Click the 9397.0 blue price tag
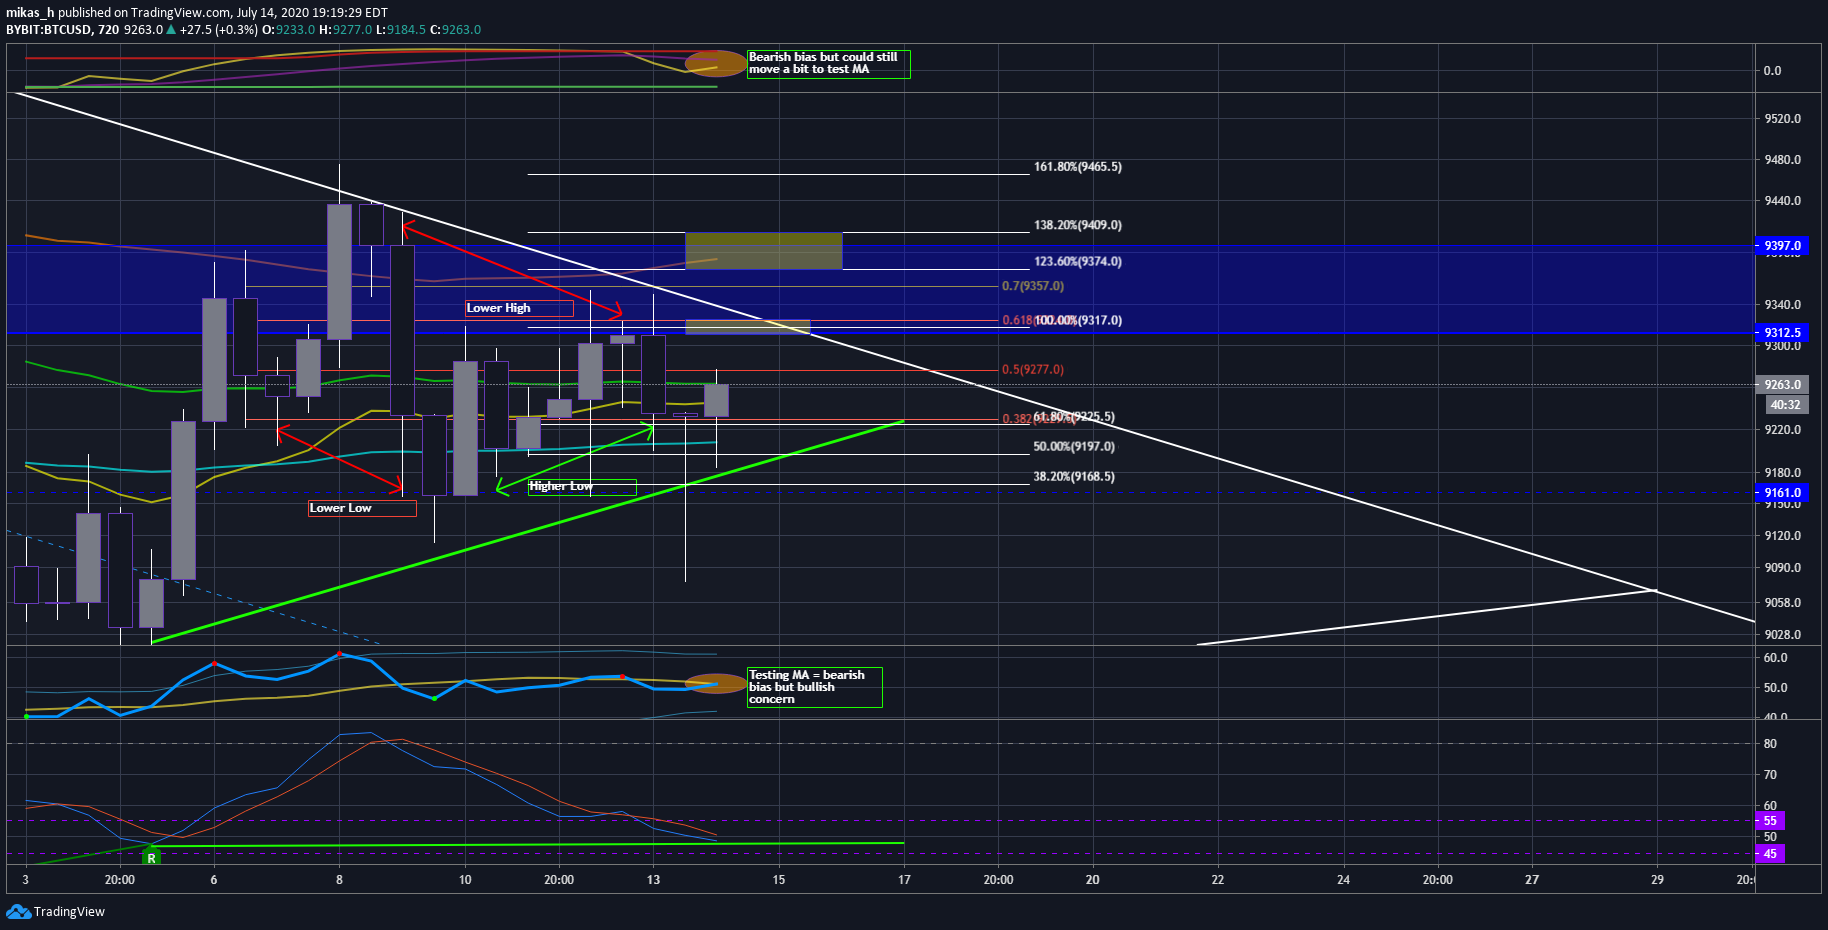 click(1781, 245)
